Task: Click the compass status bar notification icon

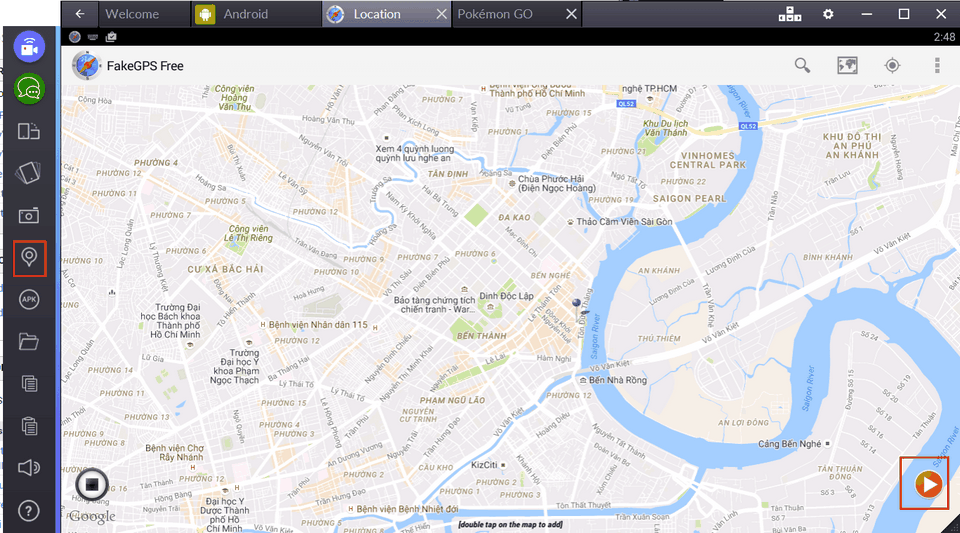Action: pyautogui.click(x=75, y=37)
